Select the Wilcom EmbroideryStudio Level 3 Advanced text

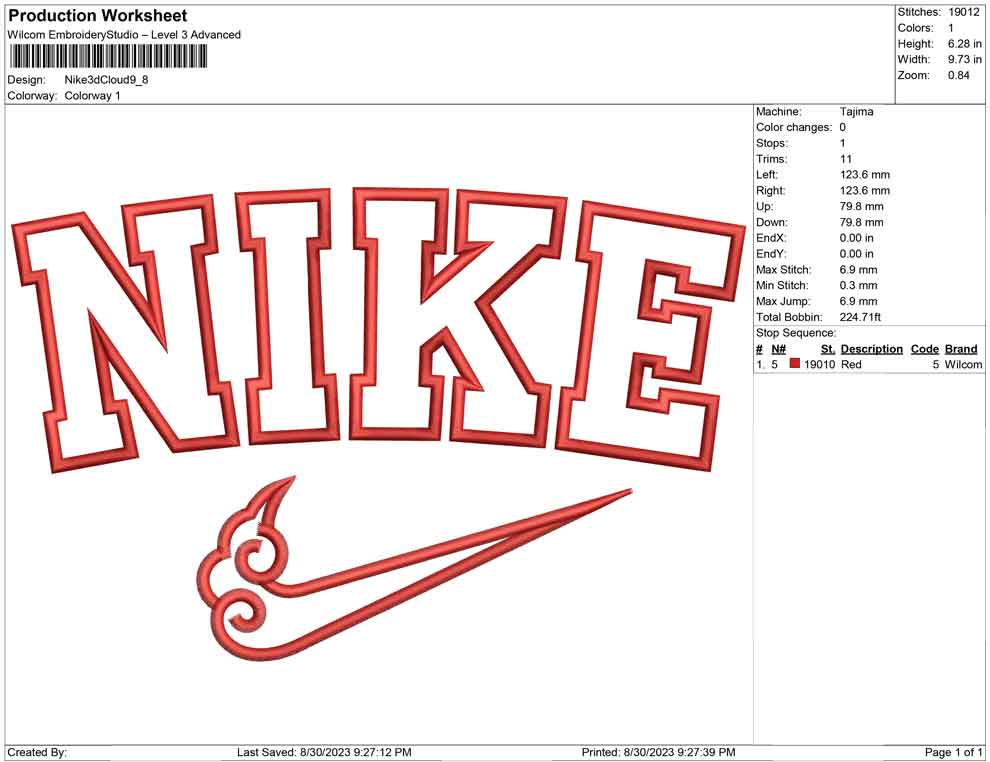tap(124, 35)
